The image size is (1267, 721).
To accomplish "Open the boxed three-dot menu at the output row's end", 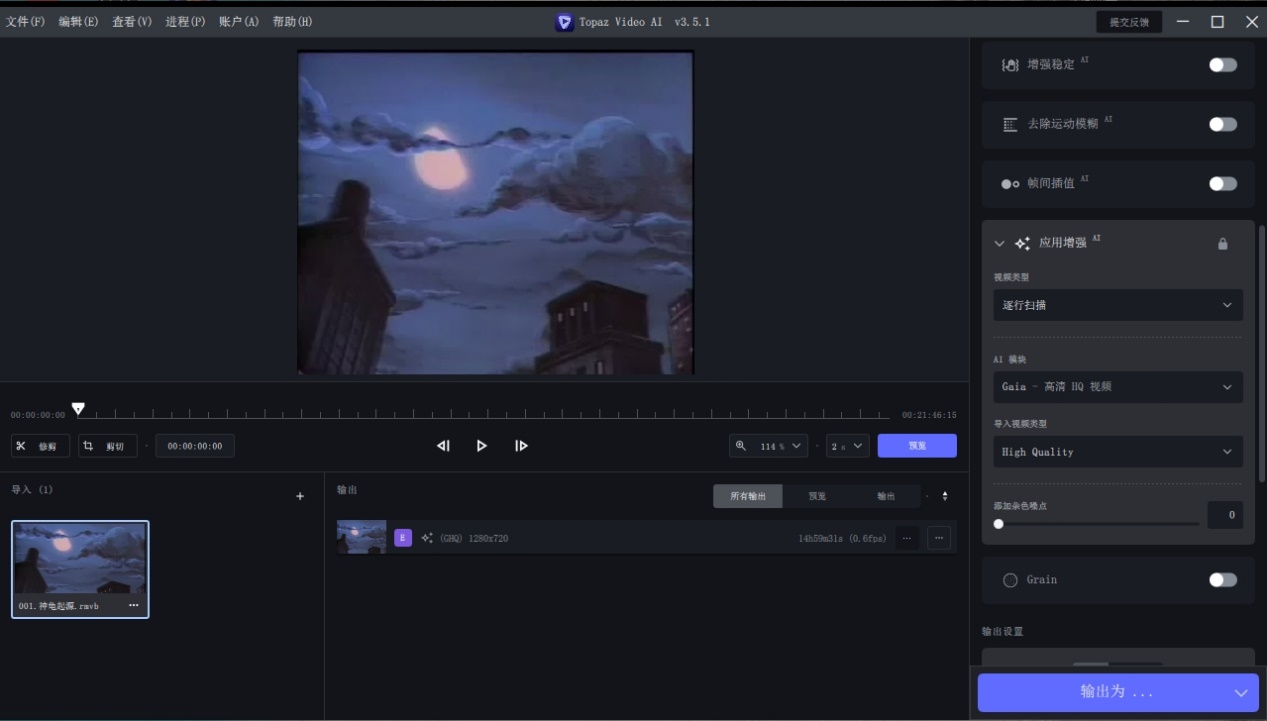I will pyautogui.click(x=939, y=538).
